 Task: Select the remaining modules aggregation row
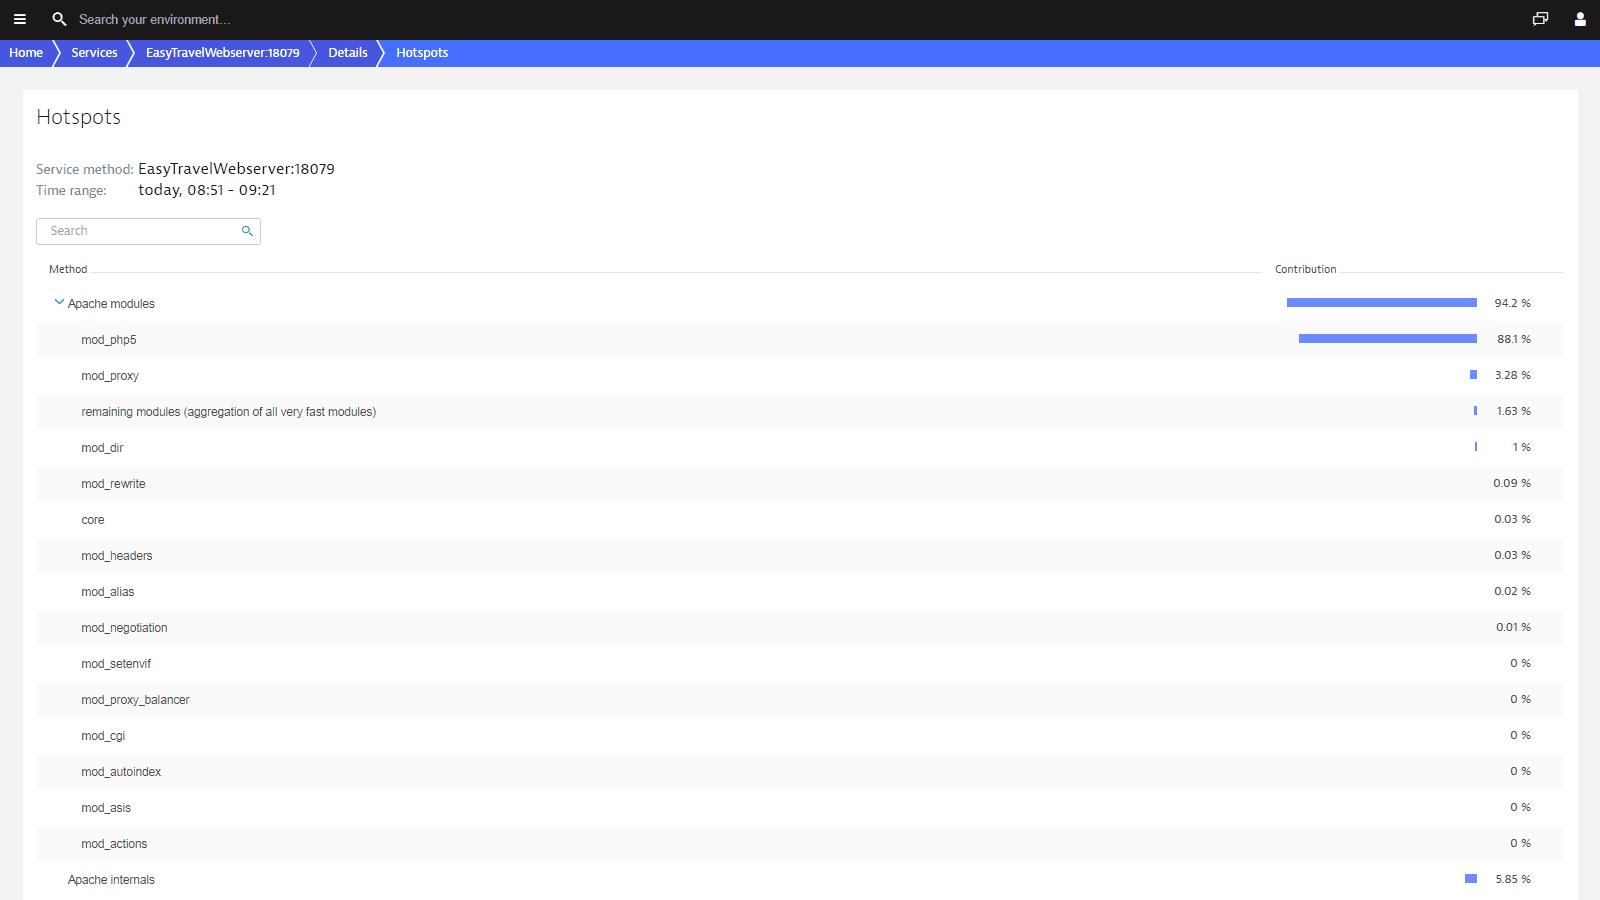coord(800,411)
